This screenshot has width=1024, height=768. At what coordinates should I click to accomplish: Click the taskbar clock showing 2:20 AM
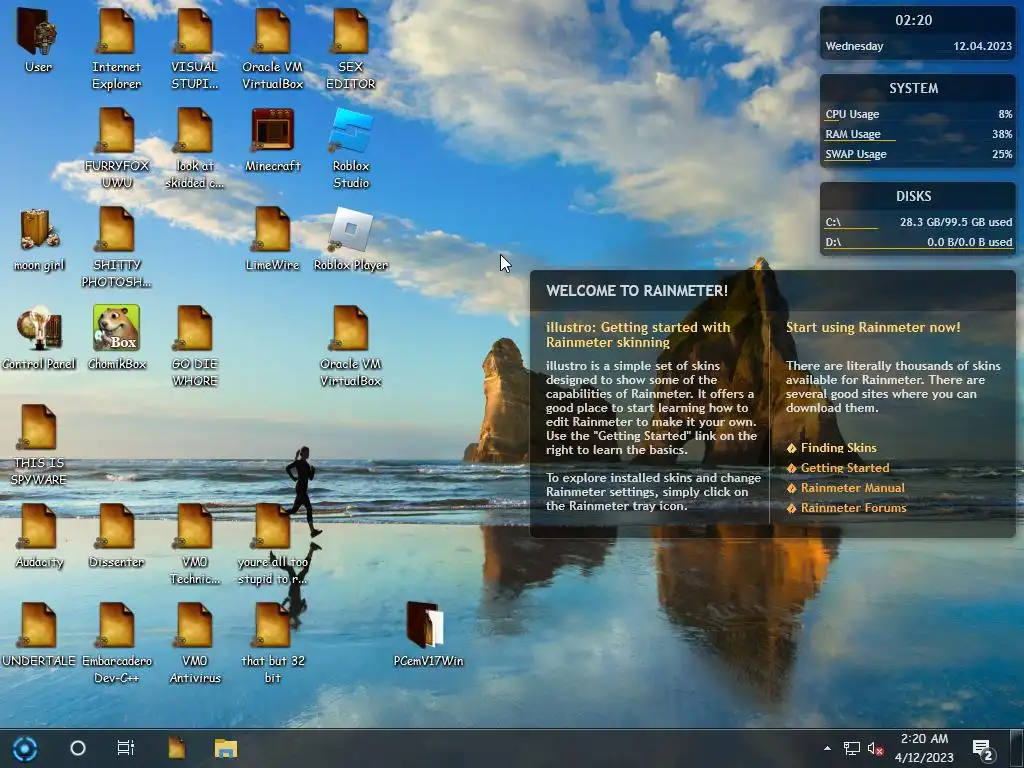pyautogui.click(x=924, y=748)
